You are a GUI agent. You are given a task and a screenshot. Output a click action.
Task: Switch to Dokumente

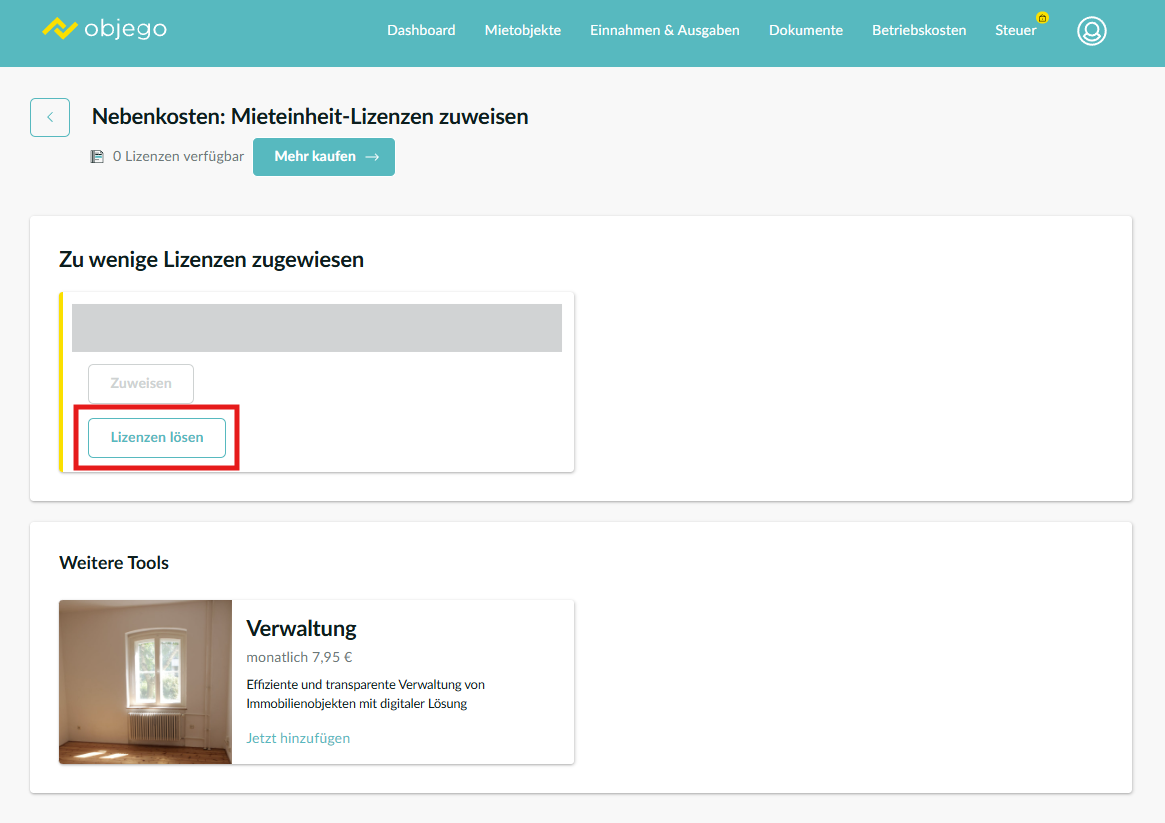pyautogui.click(x=805, y=30)
